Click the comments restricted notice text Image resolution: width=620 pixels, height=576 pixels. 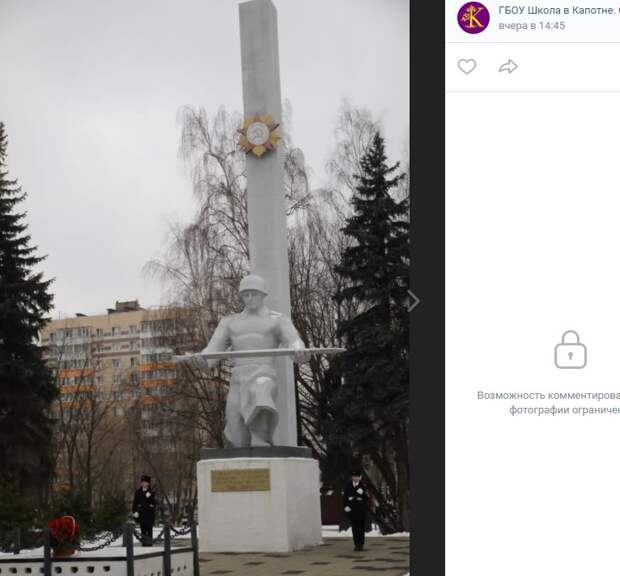click(549, 402)
